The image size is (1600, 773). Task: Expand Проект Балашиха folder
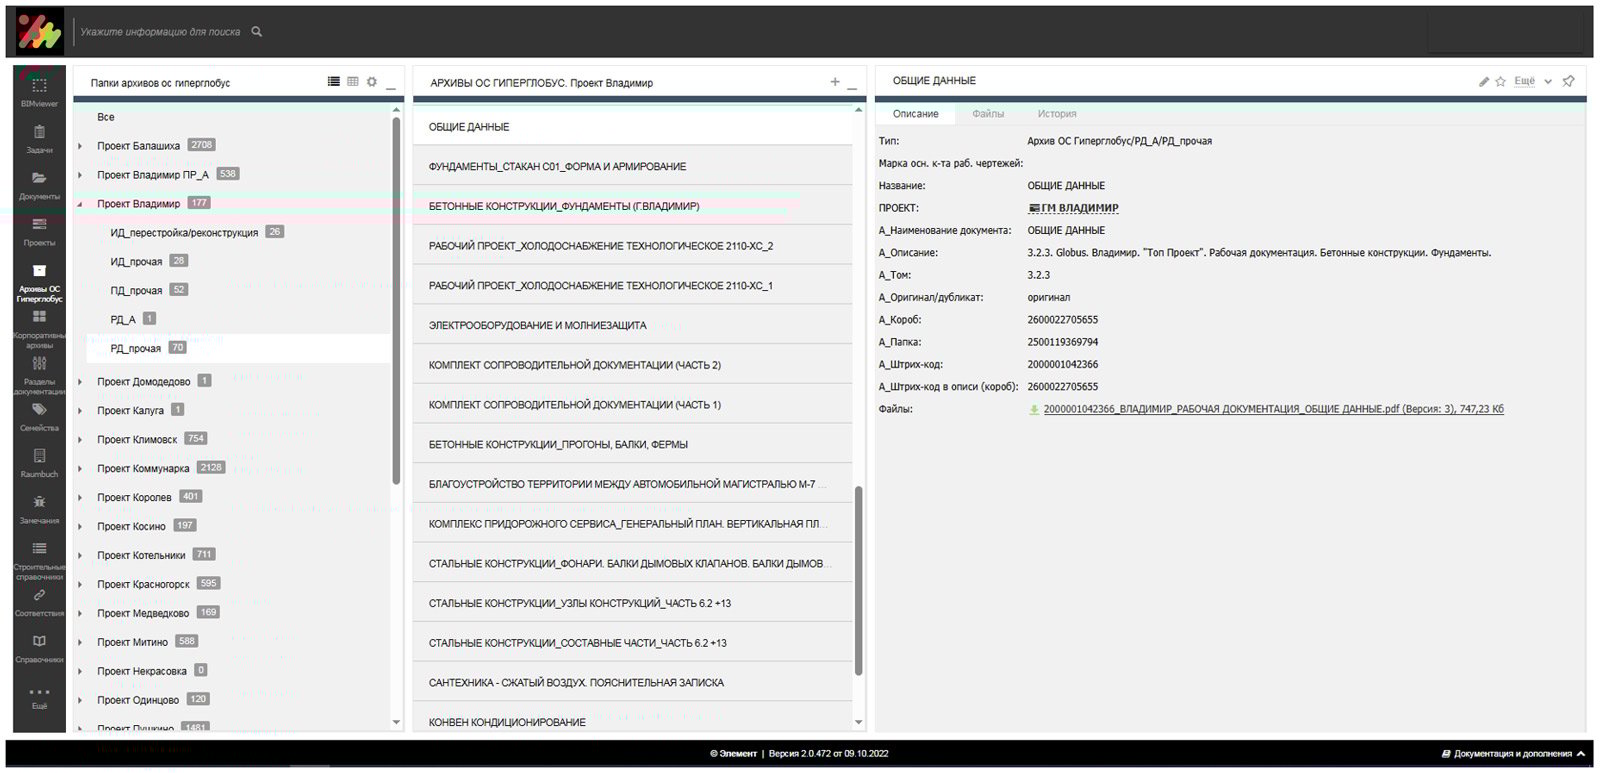(x=80, y=146)
